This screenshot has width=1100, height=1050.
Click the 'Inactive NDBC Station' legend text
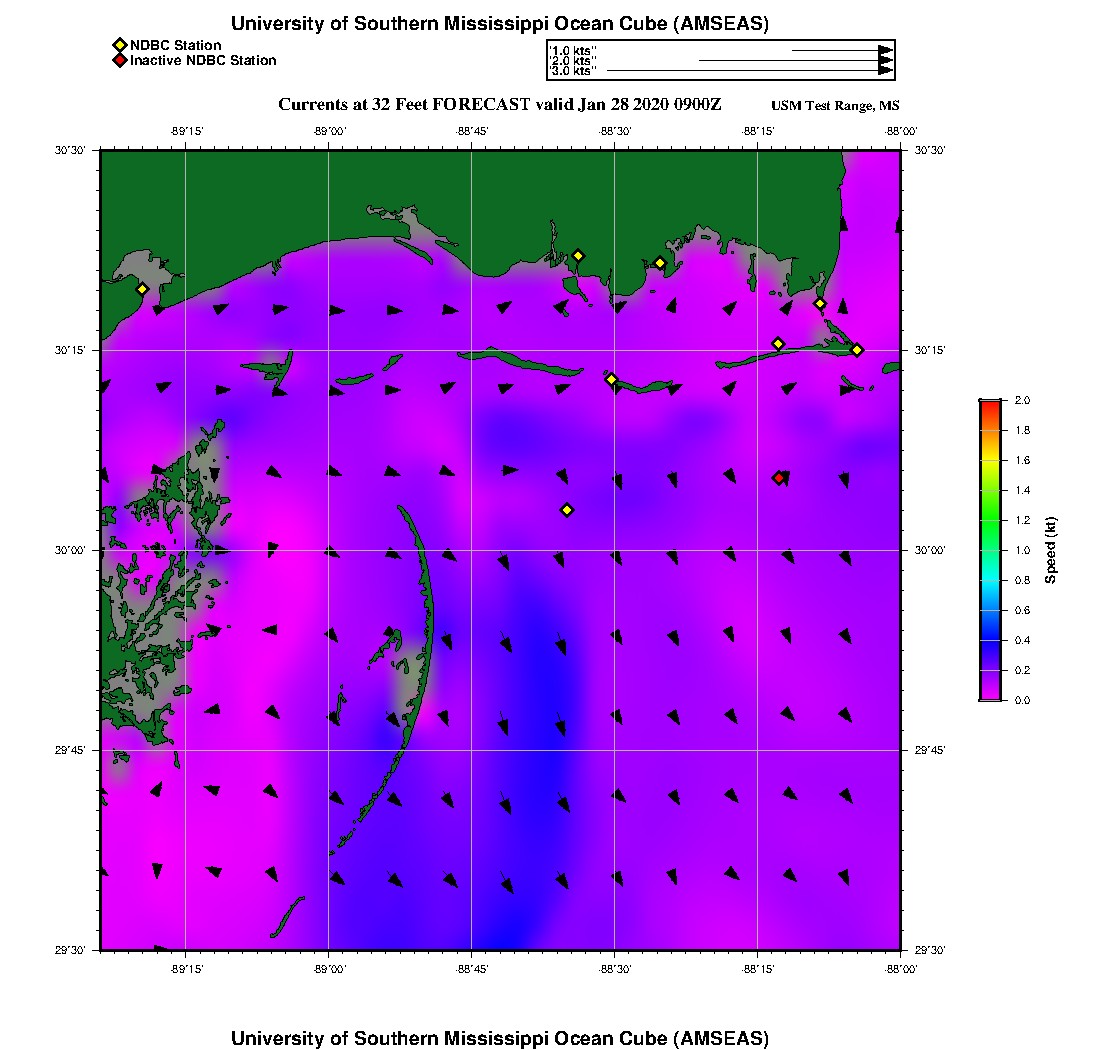pyautogui.click(x=203, y=61)
